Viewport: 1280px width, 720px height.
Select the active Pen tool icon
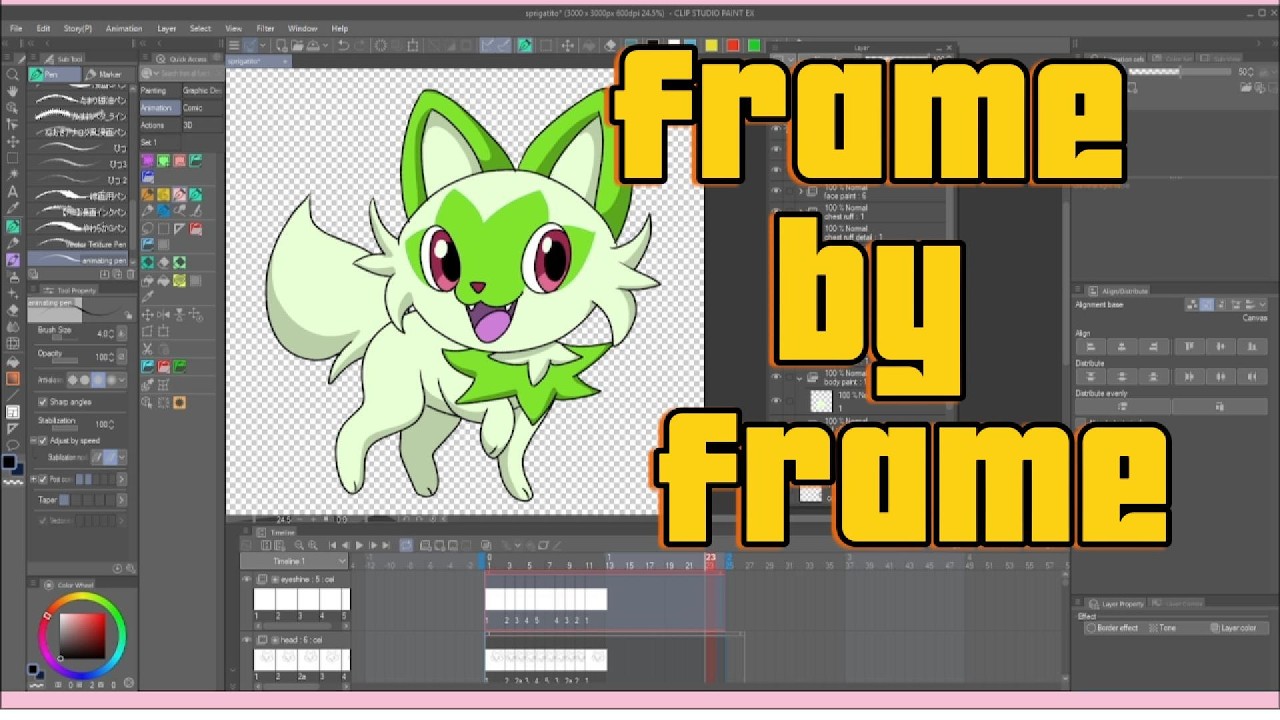(x=12, y=226)
